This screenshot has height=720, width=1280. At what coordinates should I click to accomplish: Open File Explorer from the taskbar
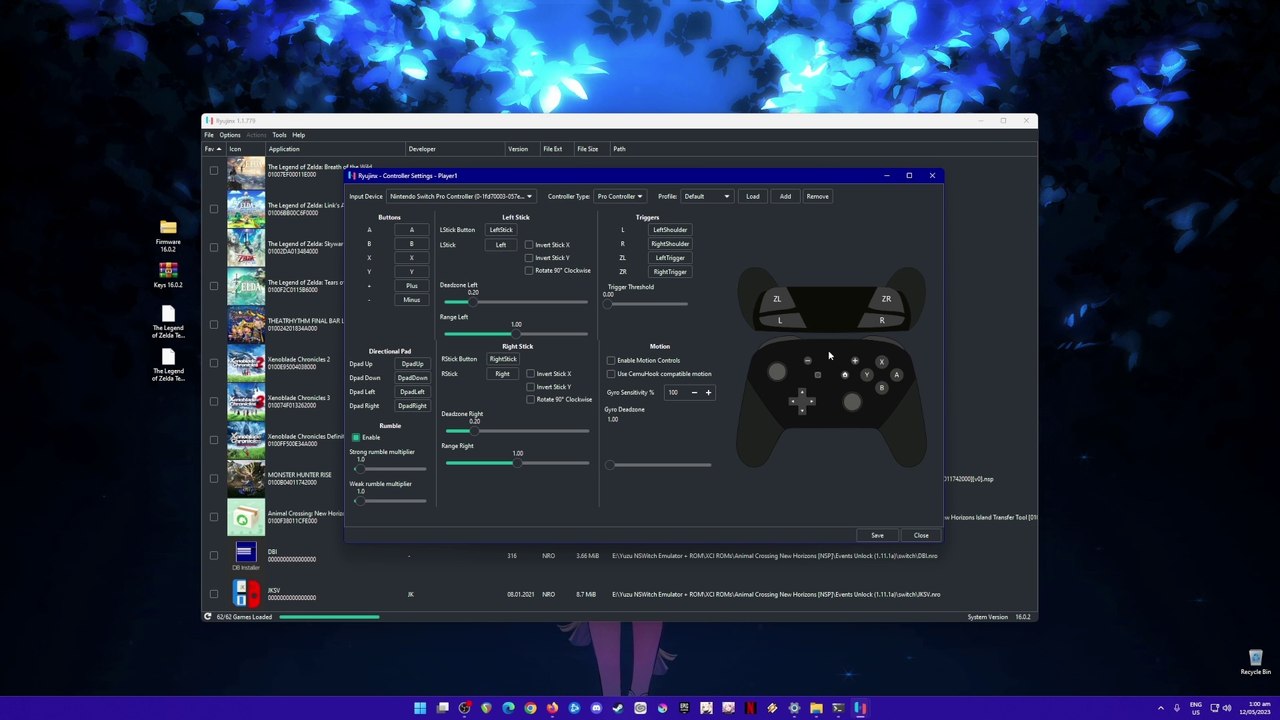816,708
